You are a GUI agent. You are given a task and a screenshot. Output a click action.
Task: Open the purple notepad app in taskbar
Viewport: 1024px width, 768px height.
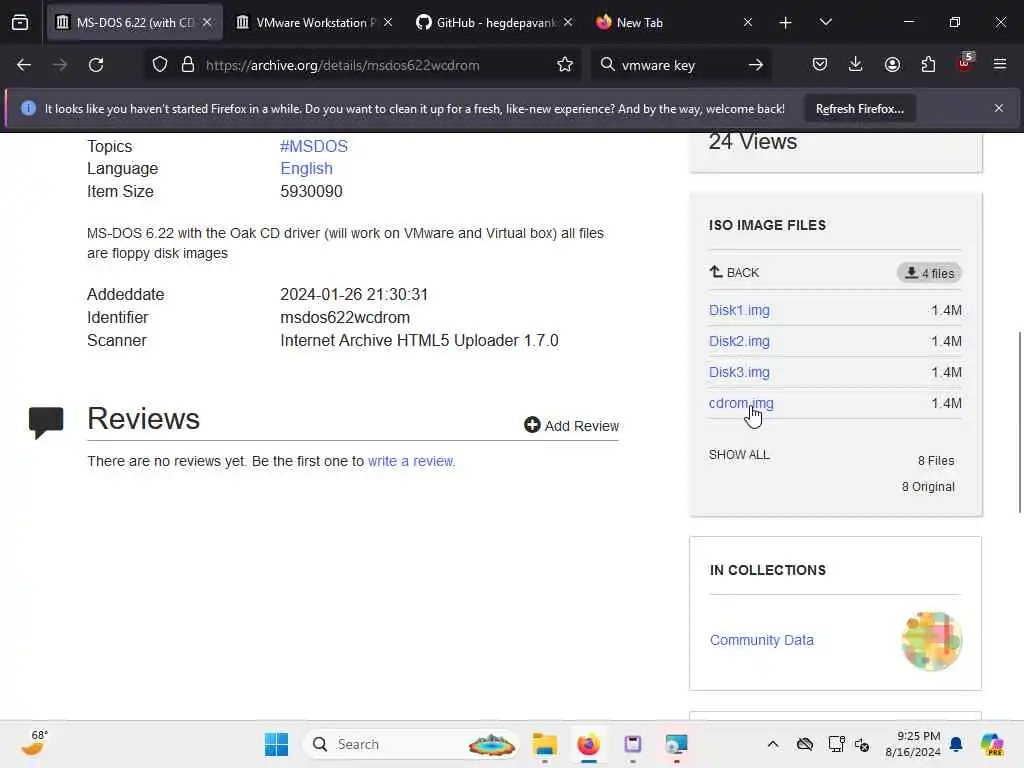pyautogui.click(x=633, y=744)
